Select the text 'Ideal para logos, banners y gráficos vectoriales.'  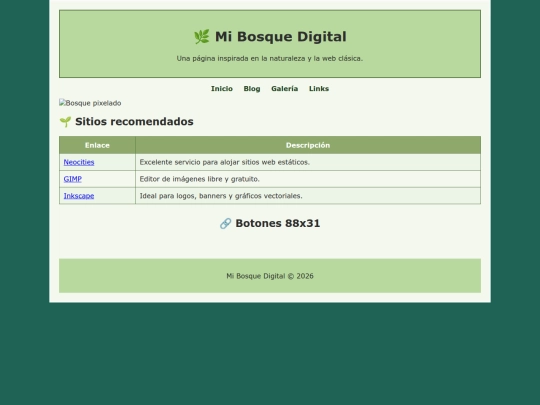221,196
